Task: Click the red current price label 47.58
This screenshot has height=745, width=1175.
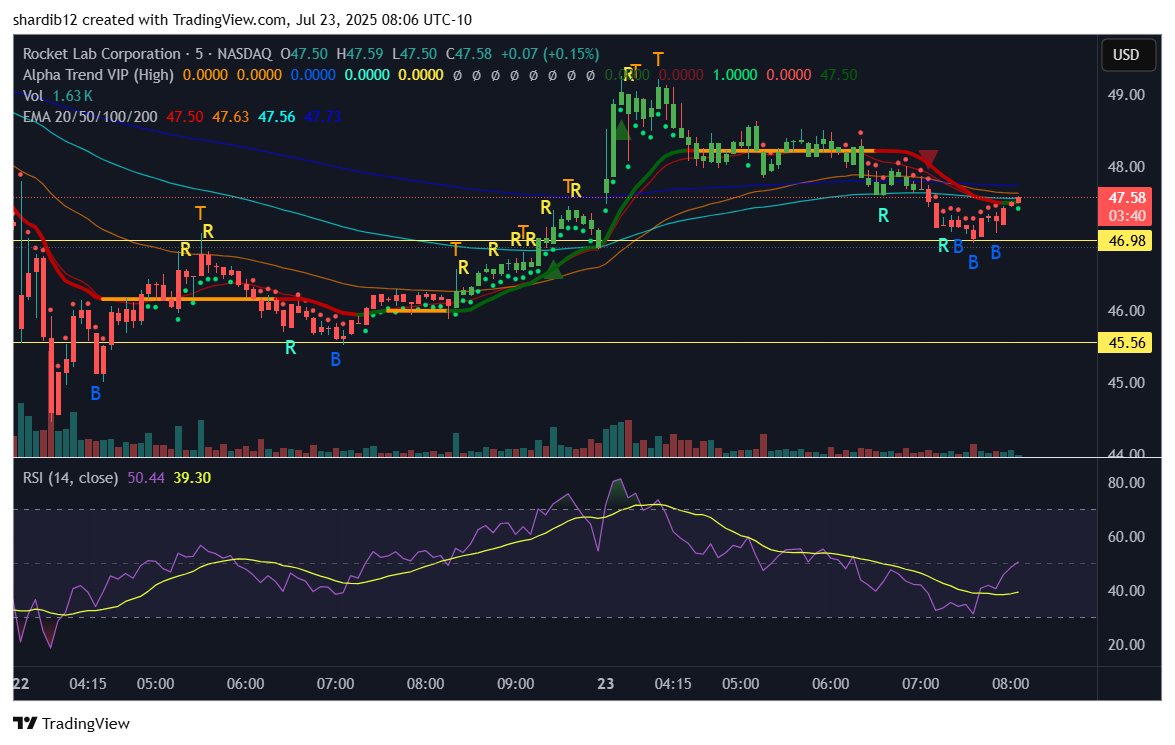Action: pos(1126,198)
